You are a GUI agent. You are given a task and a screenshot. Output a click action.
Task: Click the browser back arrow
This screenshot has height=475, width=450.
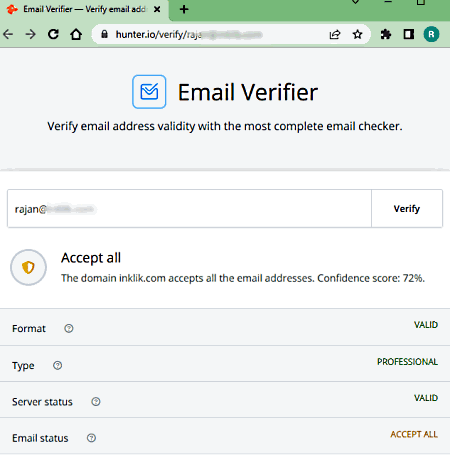pyautogui.click(x=8, y=34)
